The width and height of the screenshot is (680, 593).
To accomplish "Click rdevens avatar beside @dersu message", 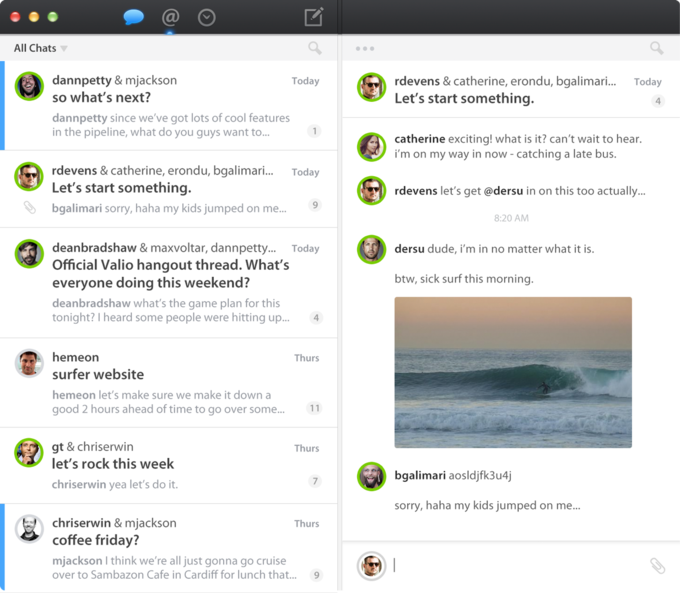I will [x=372, y=190].
